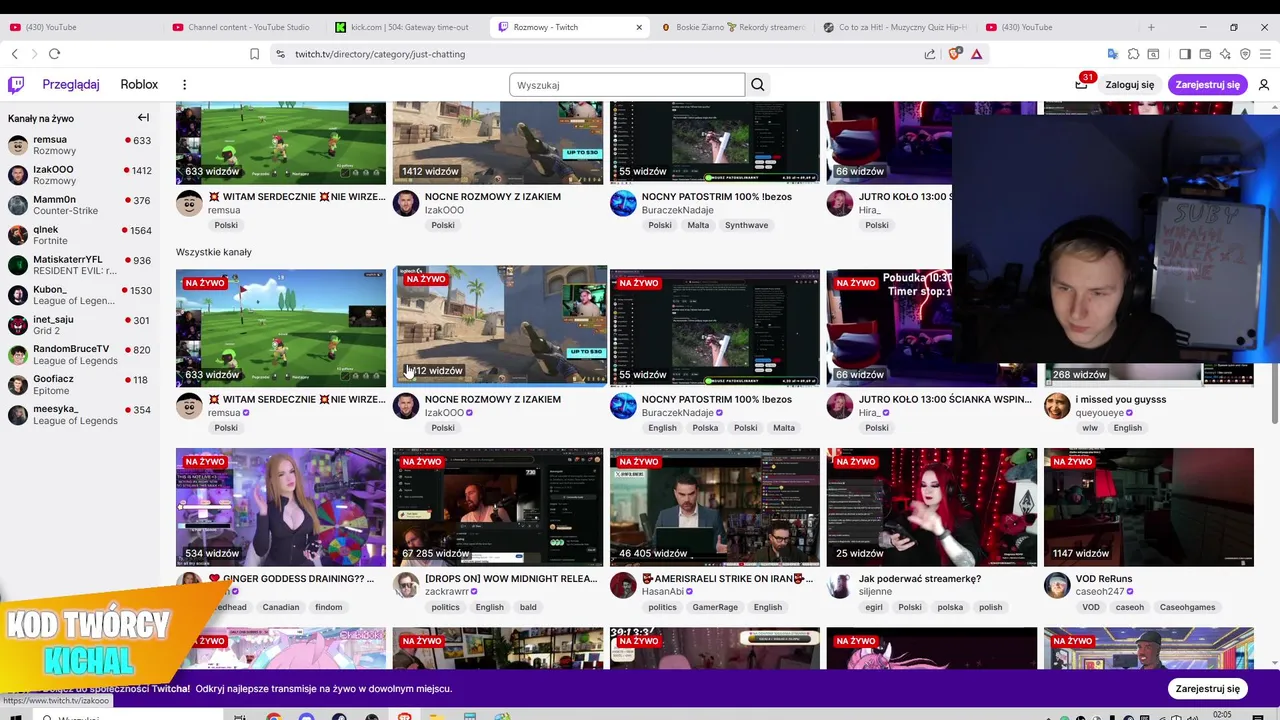The height and width of the screenshot is (720, 1280).
Task: Open VOD ReRuns thumbnail with 1147 widzów
Action: pos(1149,507)
